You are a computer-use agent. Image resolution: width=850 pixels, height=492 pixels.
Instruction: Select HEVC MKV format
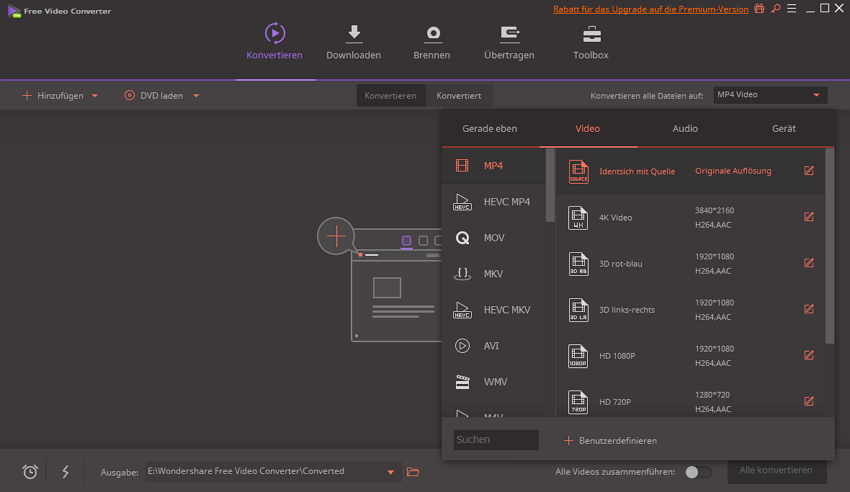(x=494, y=310)
